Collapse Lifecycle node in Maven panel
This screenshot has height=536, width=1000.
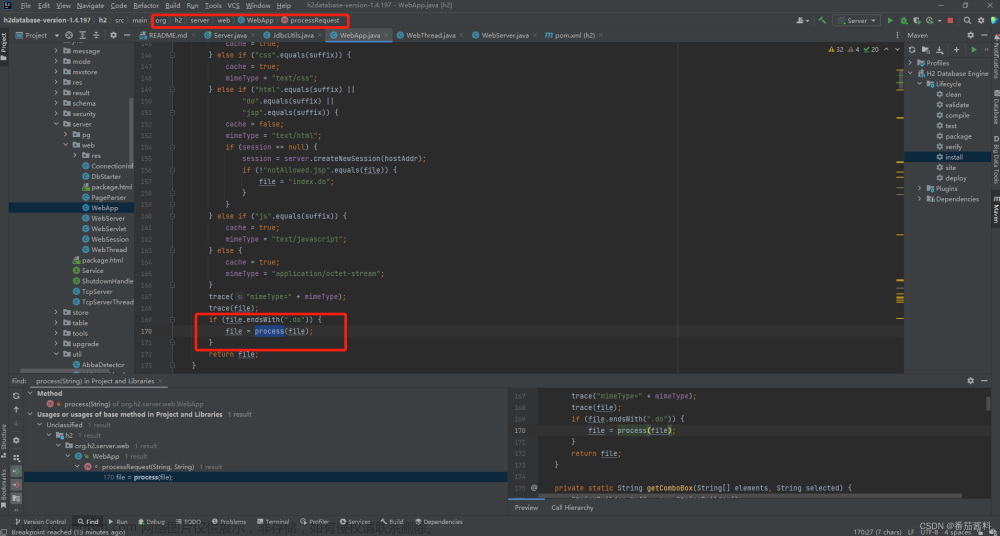point(920,84)
